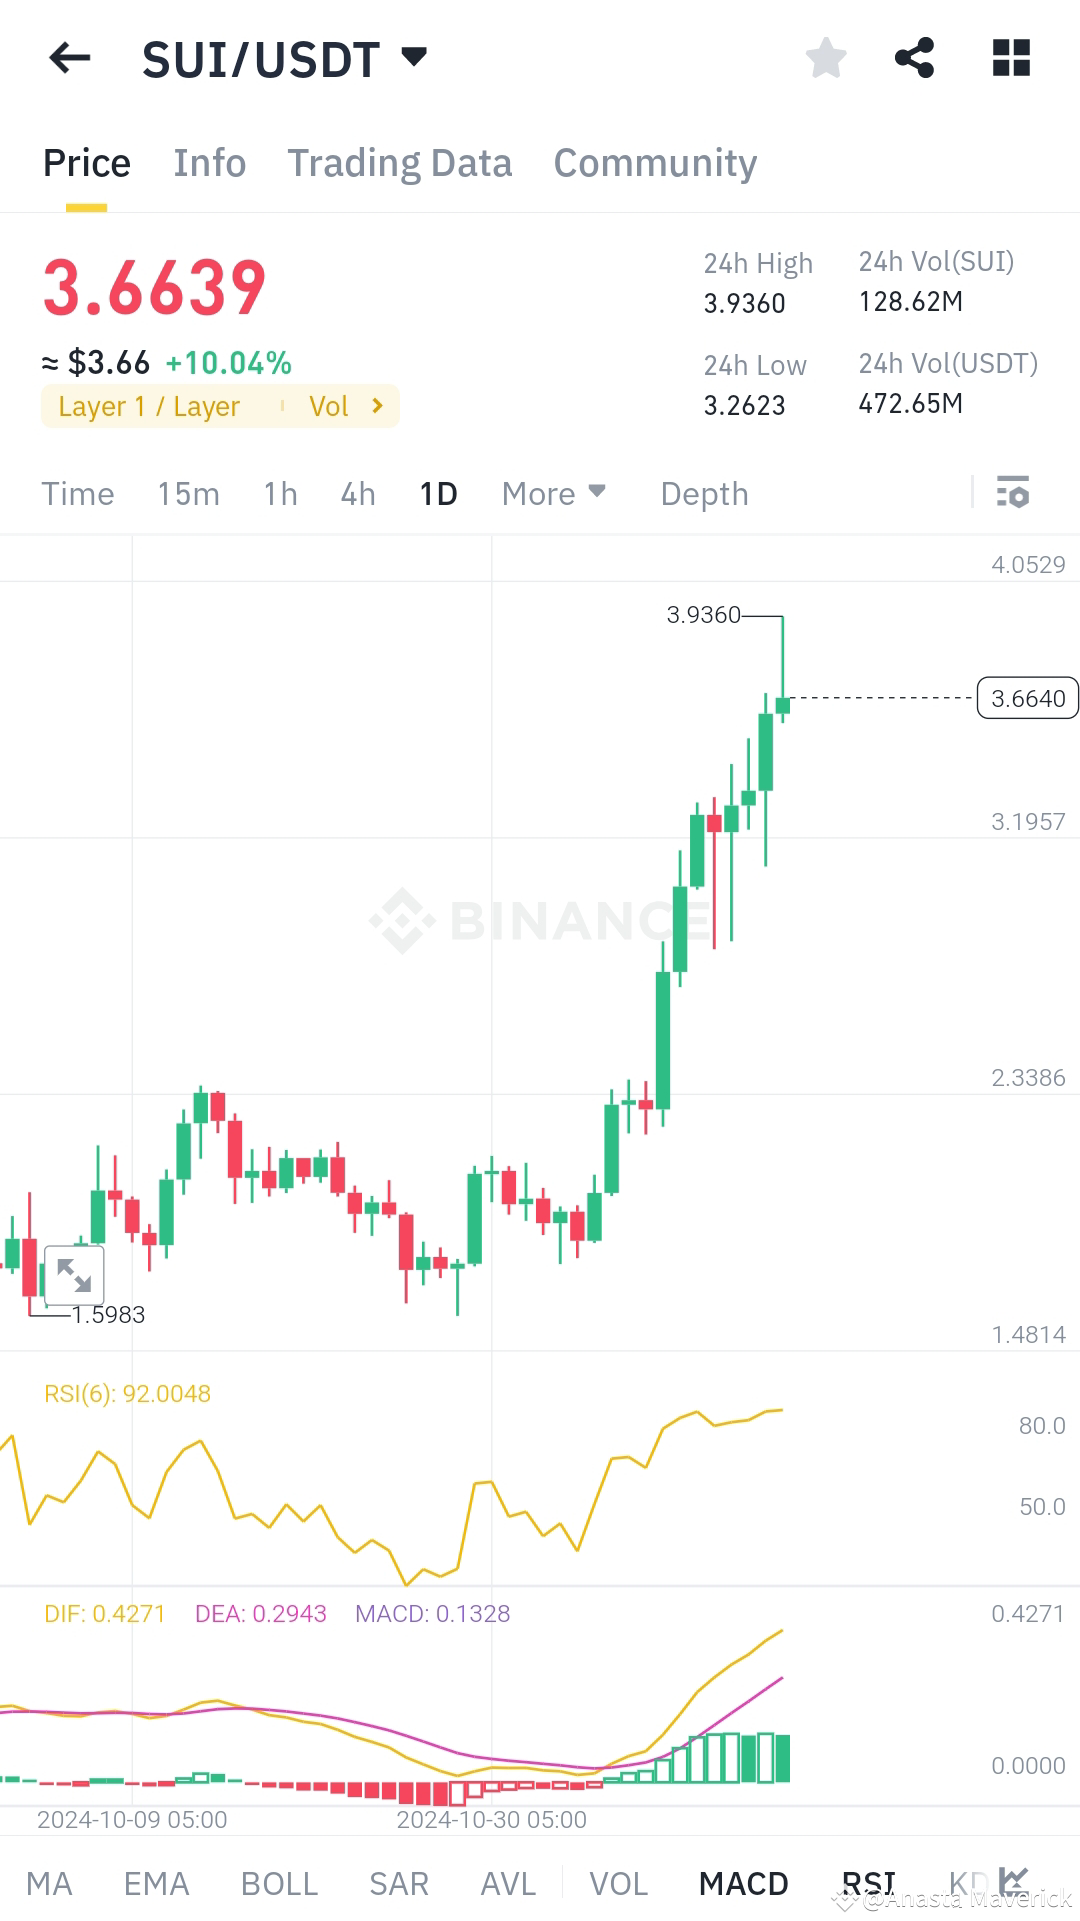Open the Depth view
The image size is (1080, 1921).
point(703,493)
